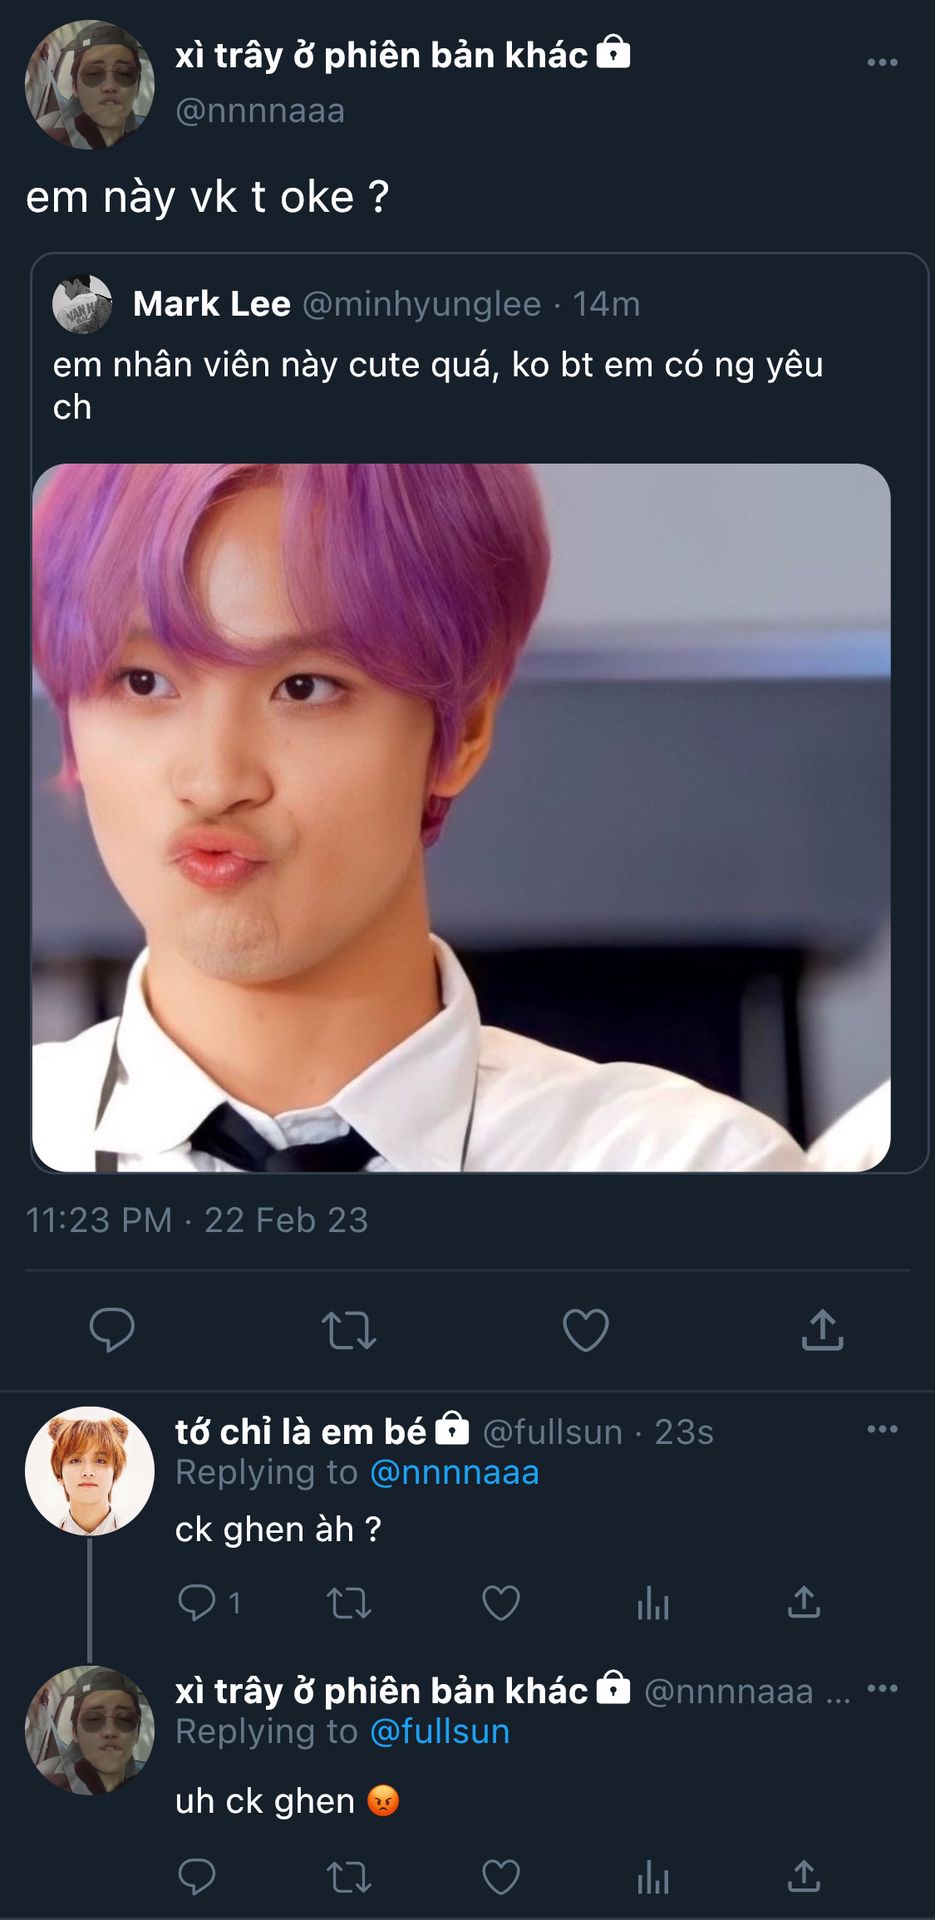Open more options on @fullsun reply
Screen dimensions: 935x1920
pos(882,1429)
